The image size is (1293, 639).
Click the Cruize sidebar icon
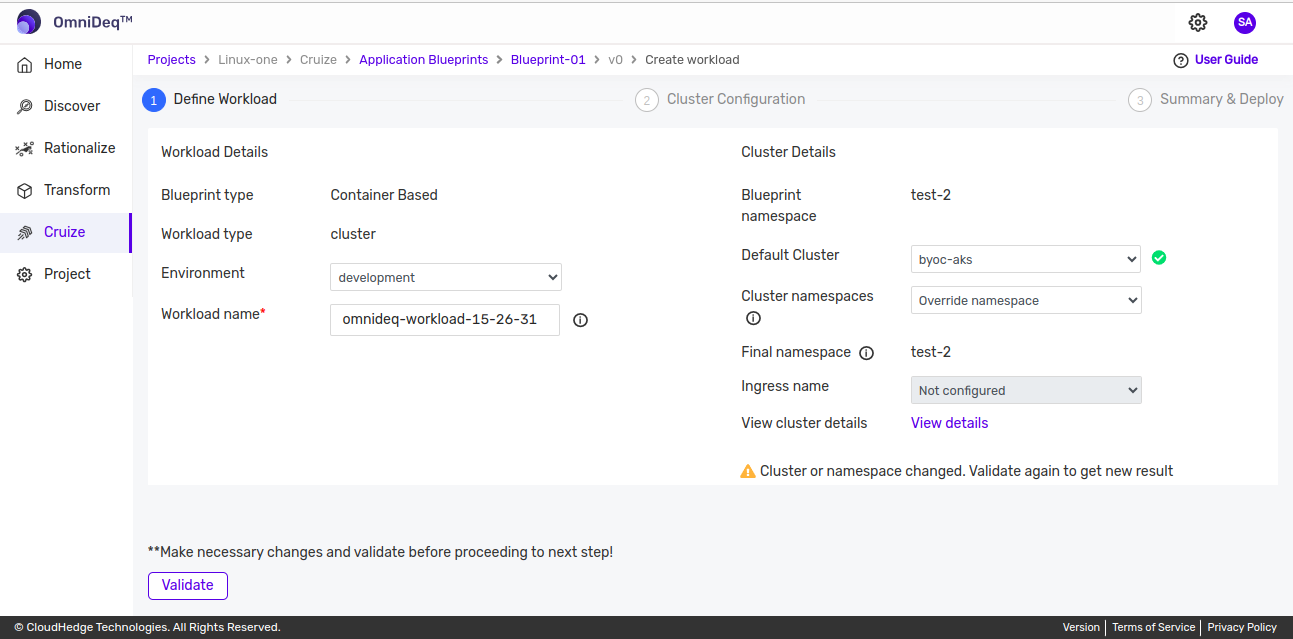pyautogui.click(x=25, y=232)
